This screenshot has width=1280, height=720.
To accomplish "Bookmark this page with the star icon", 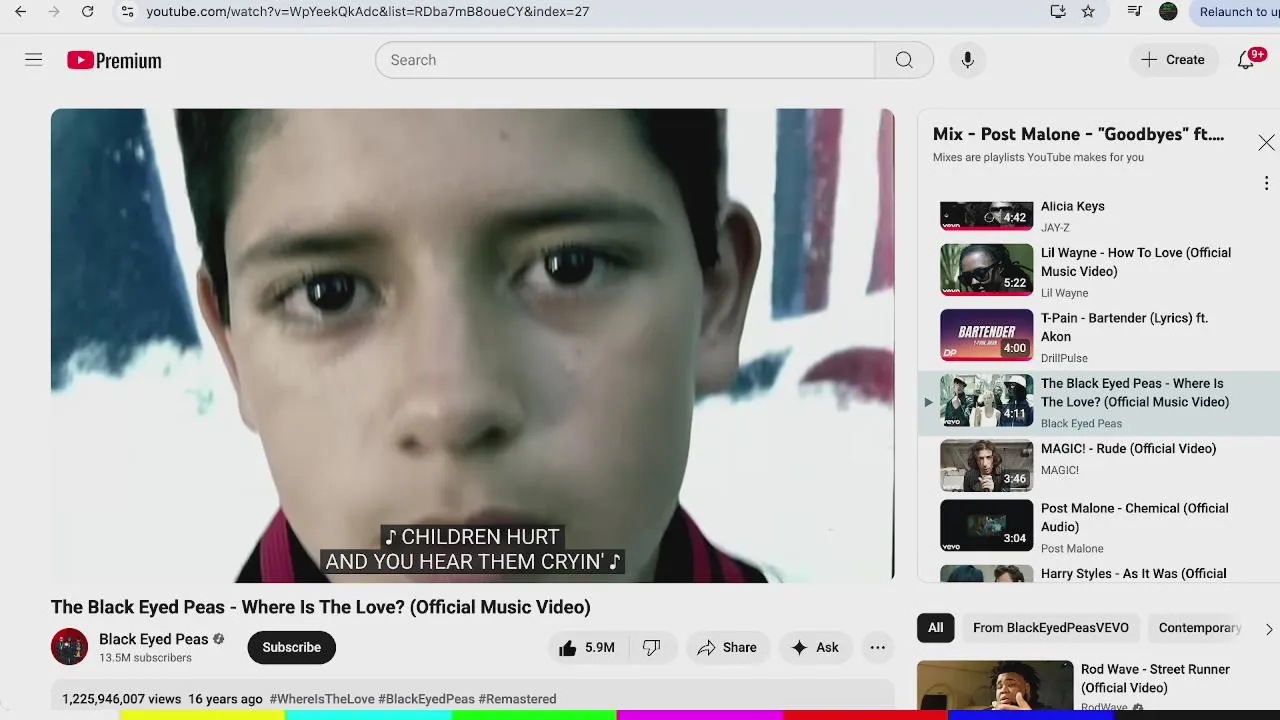I will [1088, 12].
